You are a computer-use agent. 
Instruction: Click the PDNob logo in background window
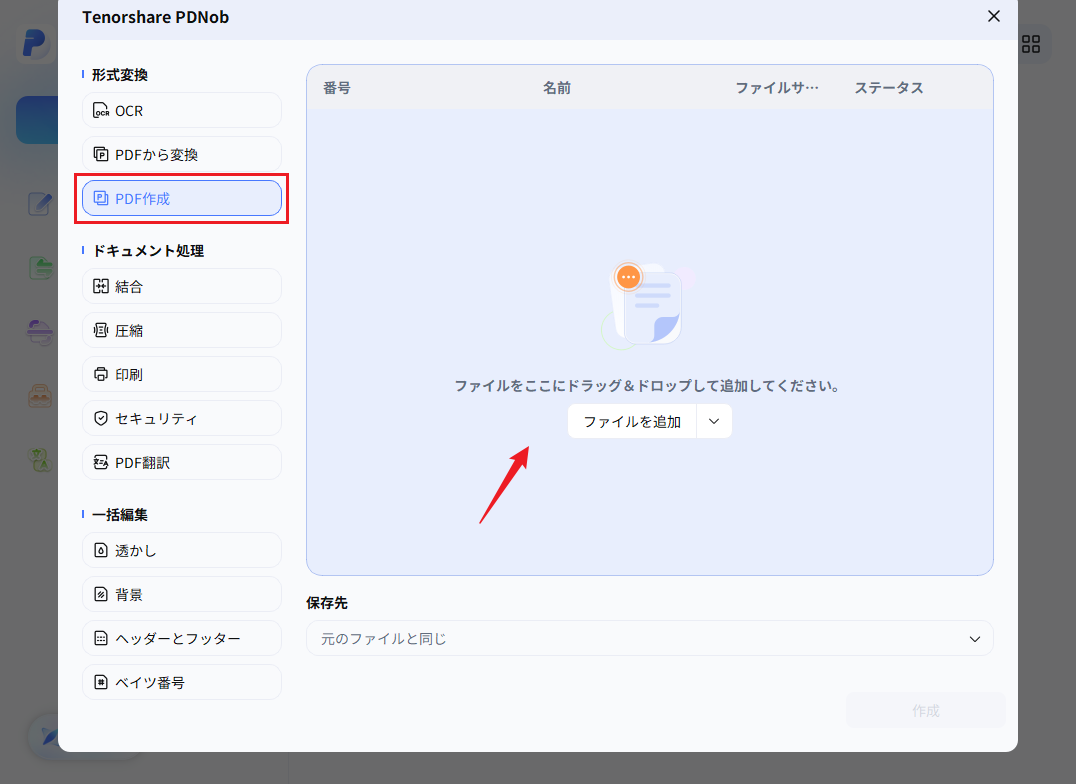[34, 44]
